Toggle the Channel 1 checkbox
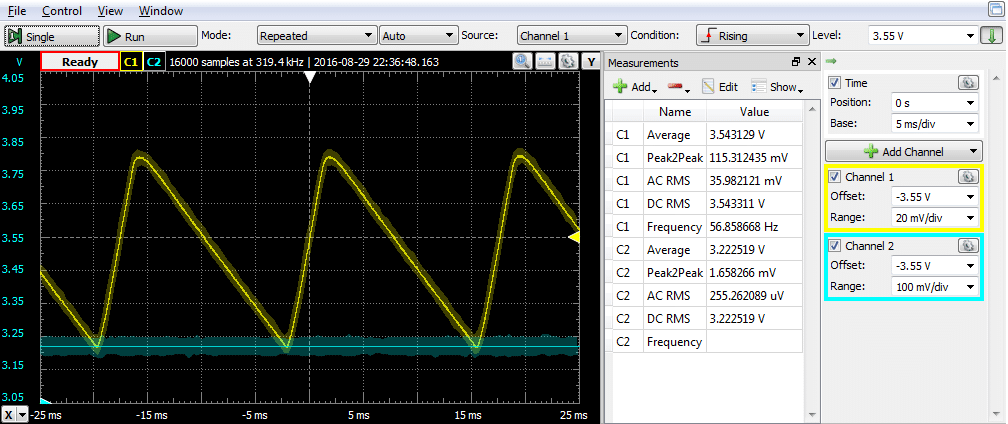Viewport: 1008px width, 424px height. (x=835, y=177)
